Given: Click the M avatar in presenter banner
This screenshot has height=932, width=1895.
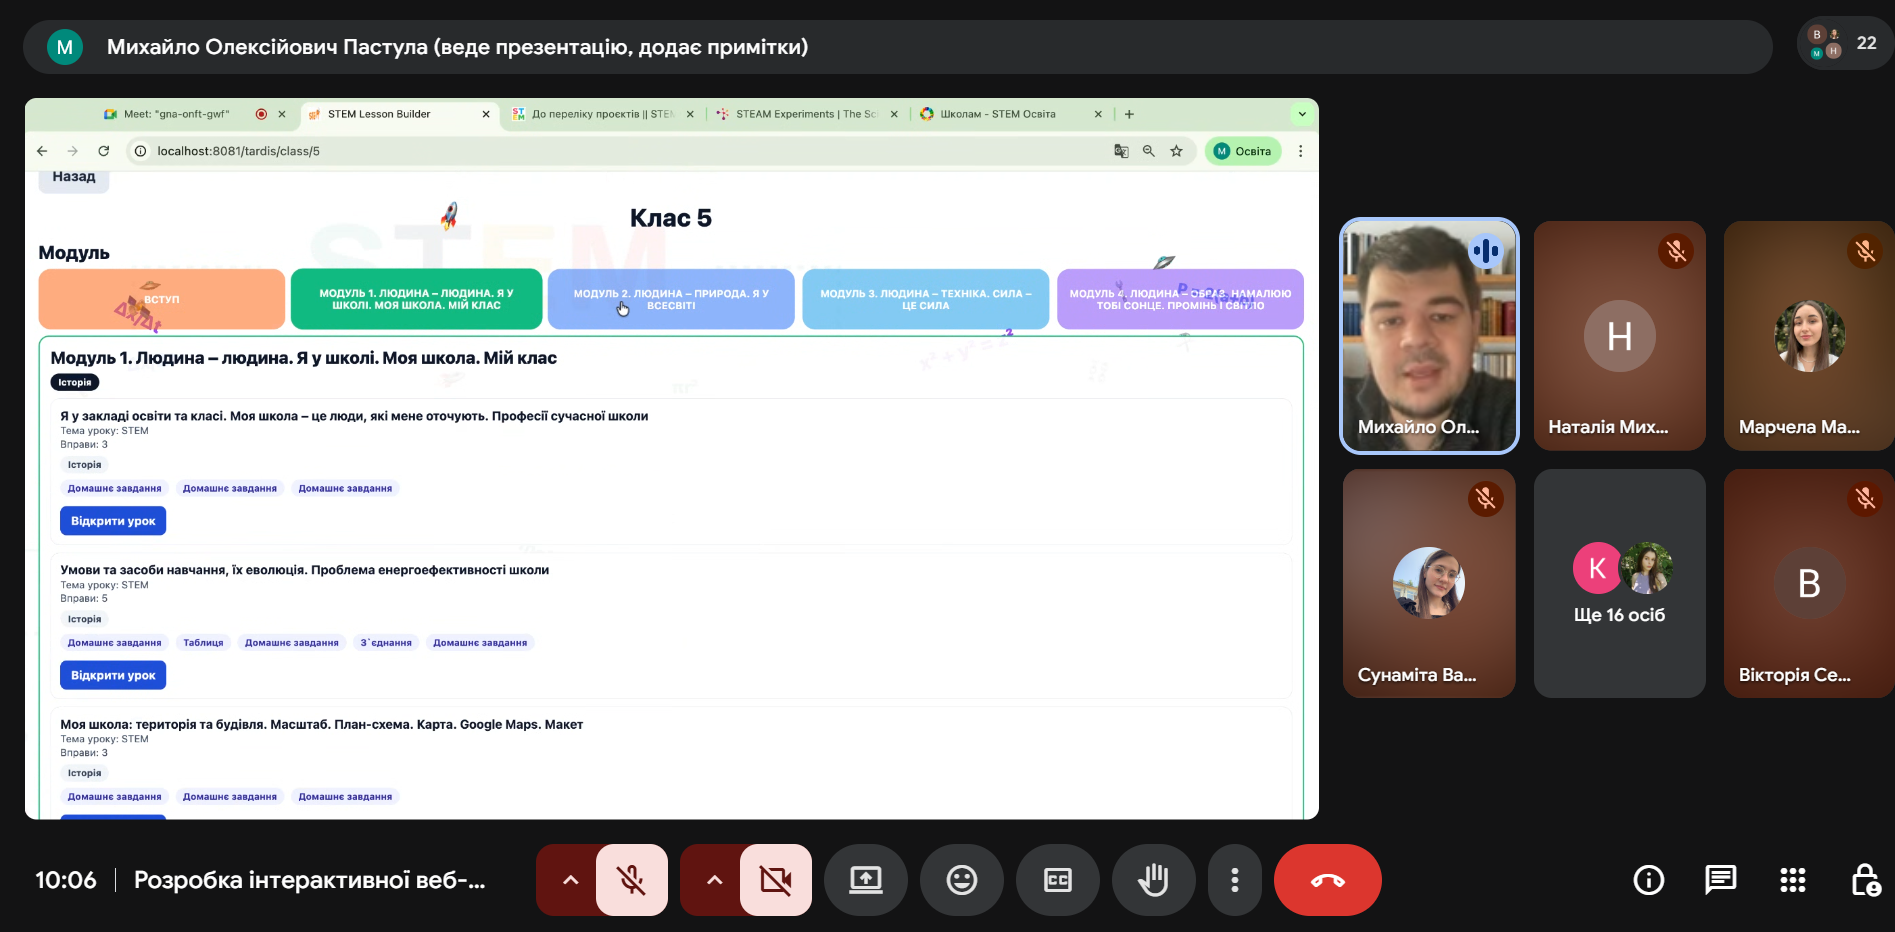Looking at the screenshot, I should [65, 47].
